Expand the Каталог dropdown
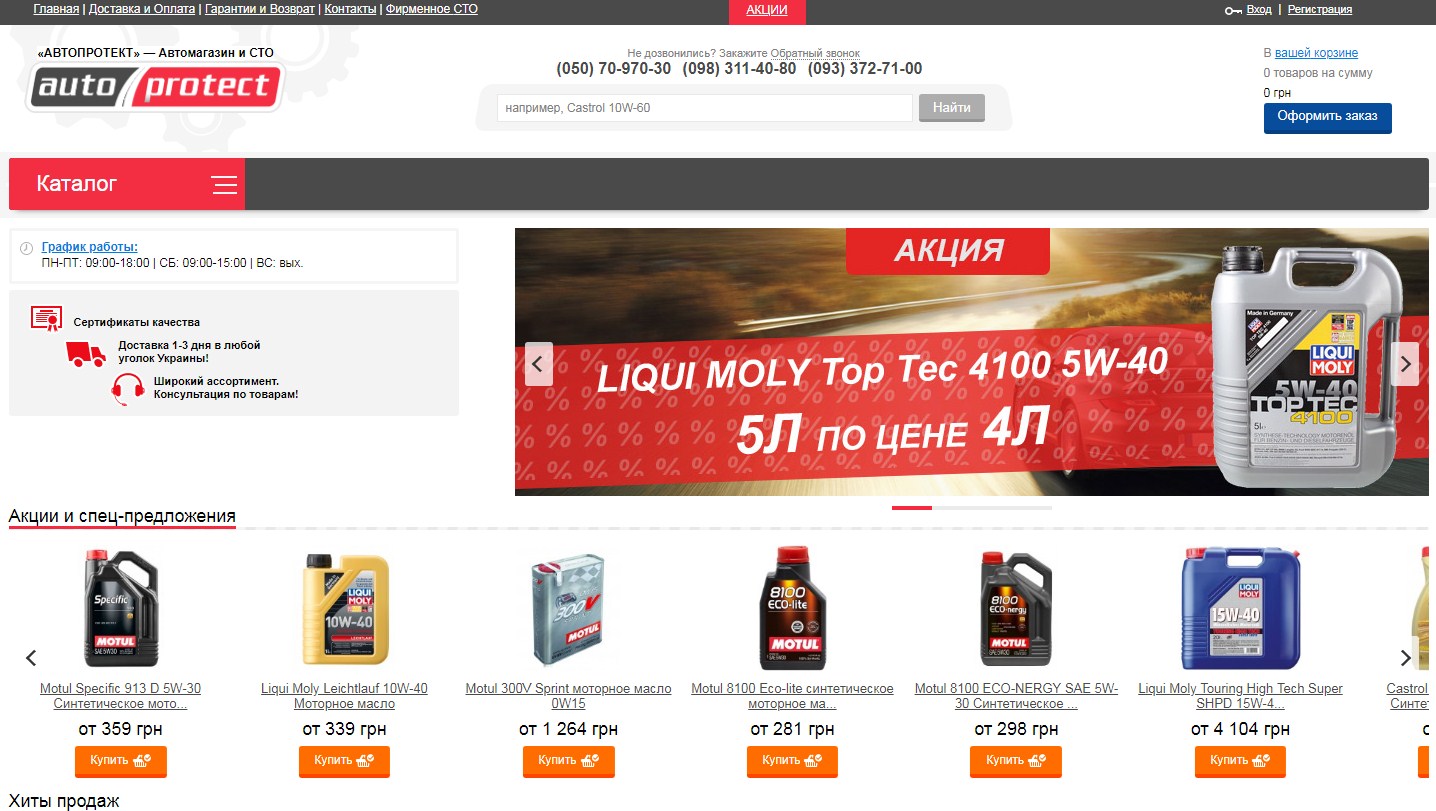 (127, 184)
